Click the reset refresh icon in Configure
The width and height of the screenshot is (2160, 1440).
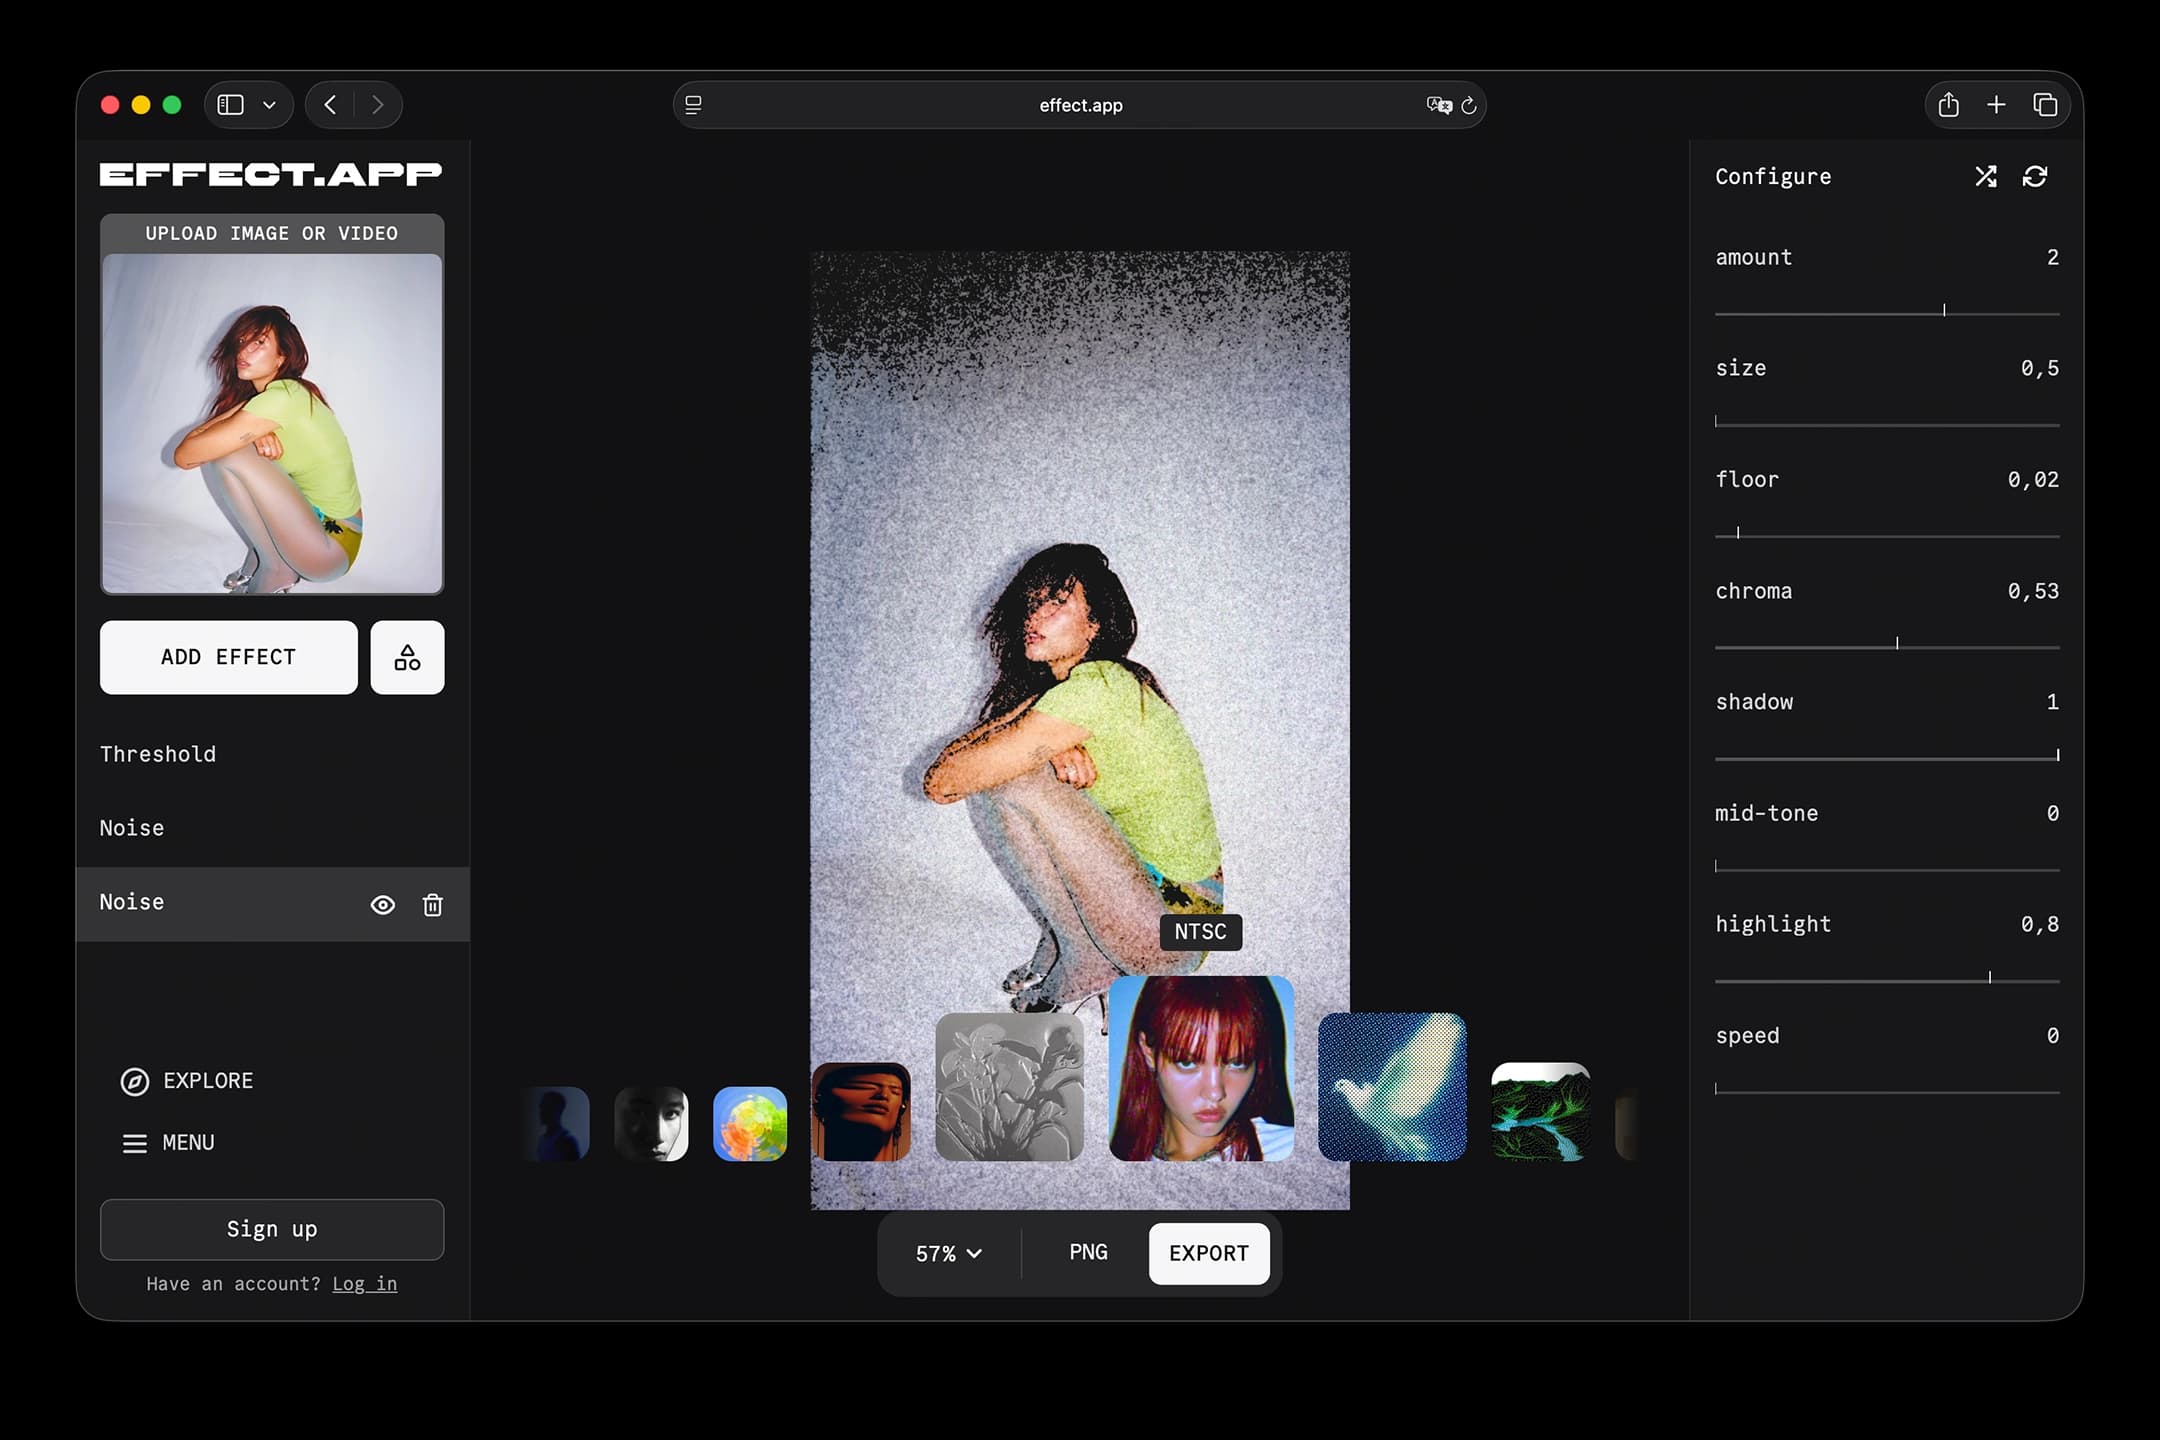pos(2035,177)
